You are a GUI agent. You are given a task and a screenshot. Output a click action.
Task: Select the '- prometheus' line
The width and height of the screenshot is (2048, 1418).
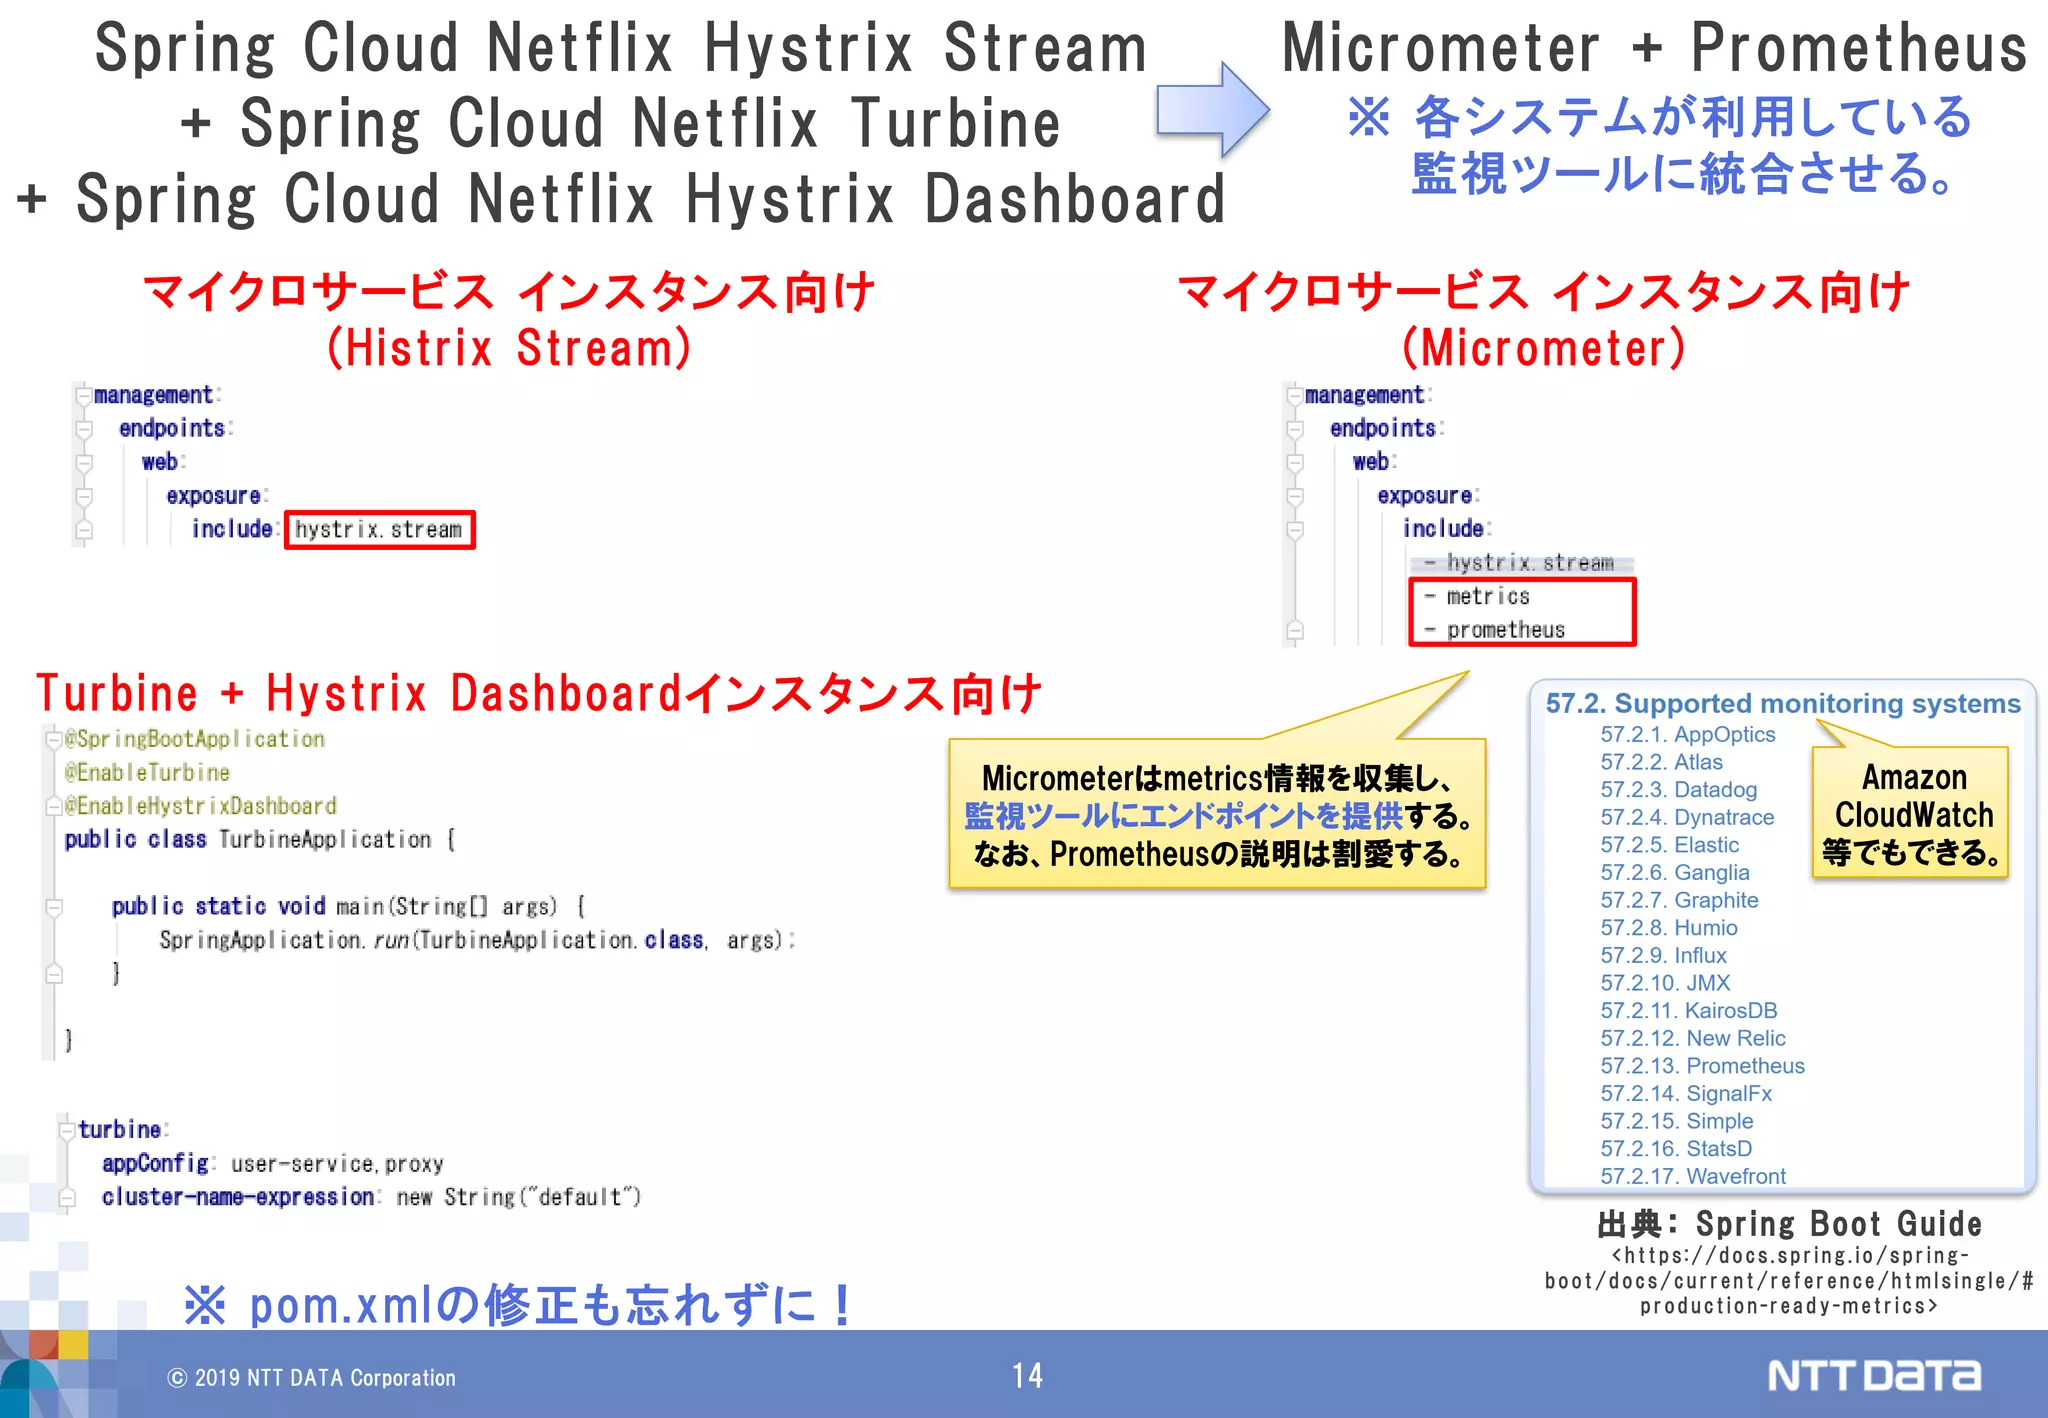pos(1495,630)
